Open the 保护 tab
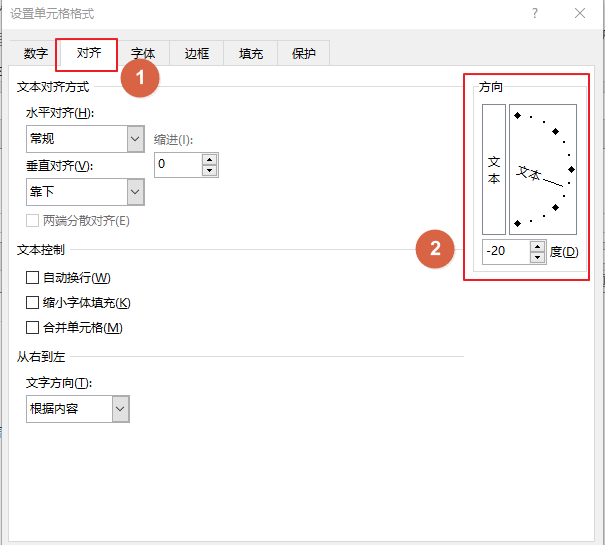The height and width of the screenshot is (545, 605). 303,54
